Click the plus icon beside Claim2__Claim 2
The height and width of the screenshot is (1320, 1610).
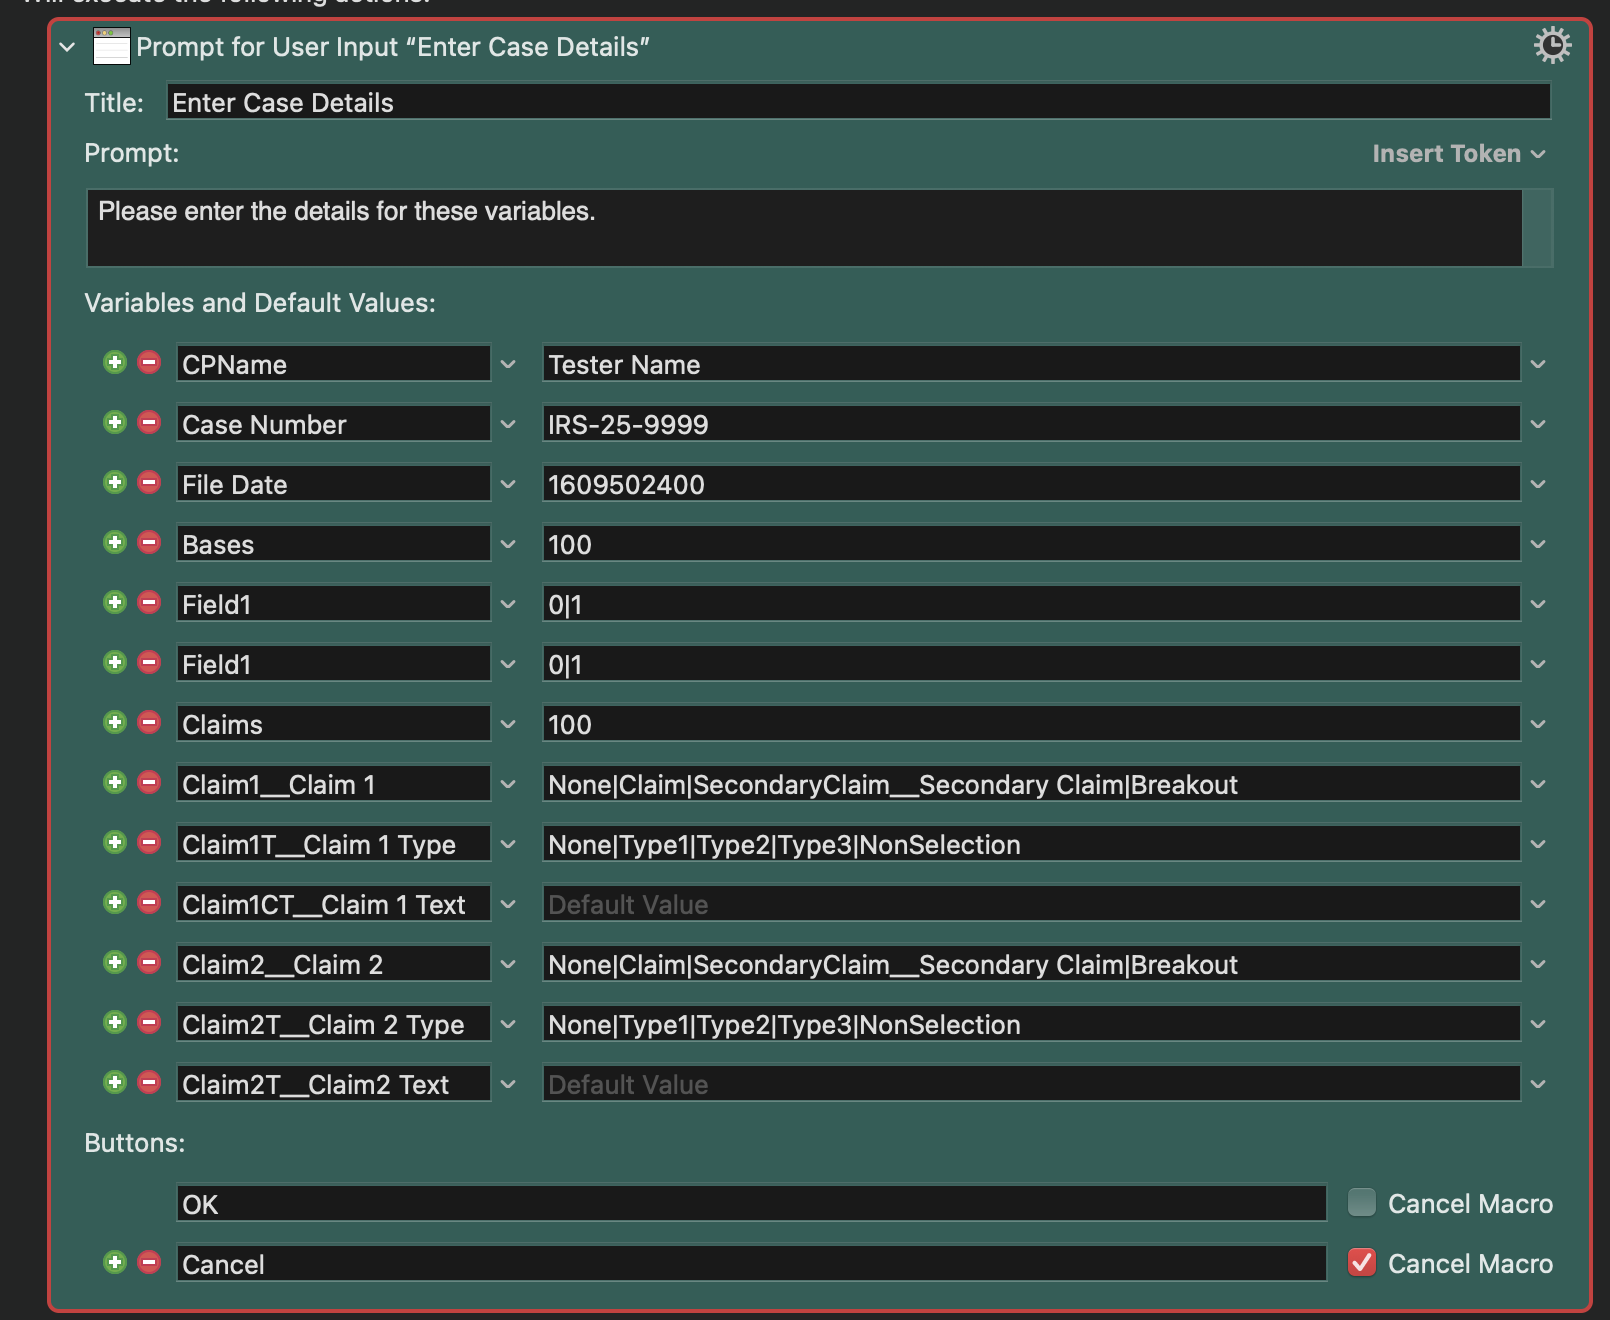coord(115,963)
